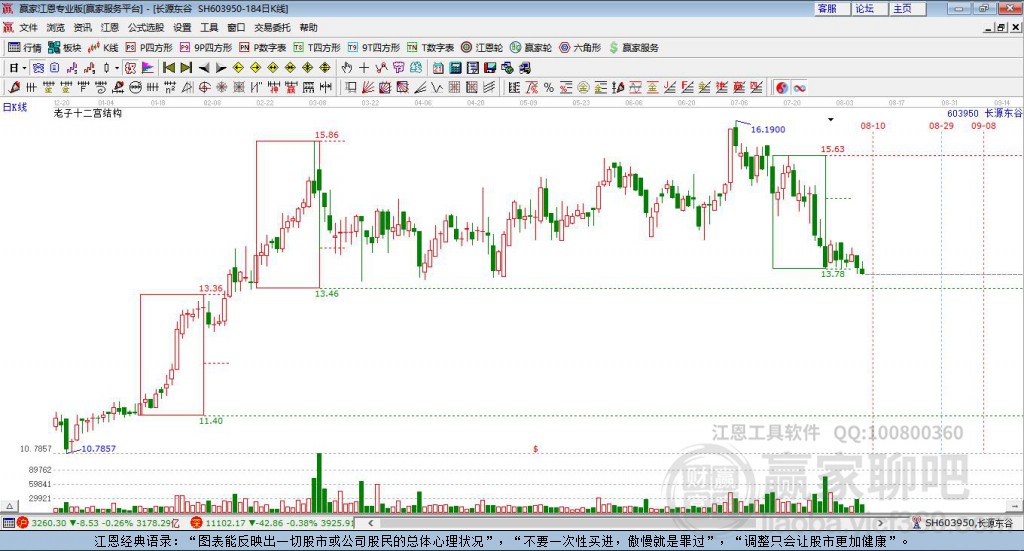This screenshot has height=551, width=1024.
Task: Expand the 日 period dropdown arrow
Action: pyautogui.click(x=24, y=68)
